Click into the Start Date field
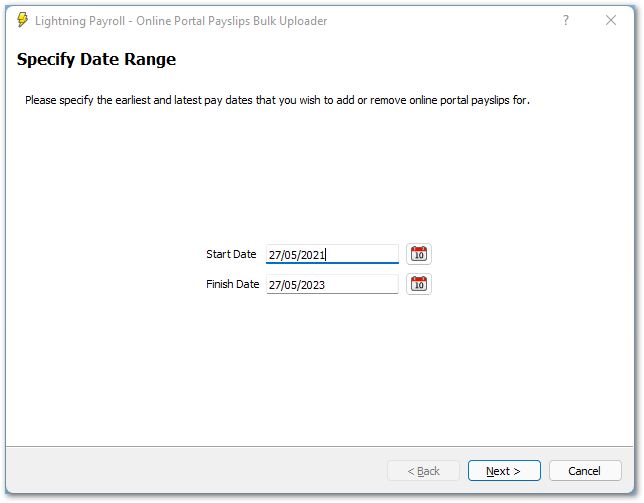The width and height of the screenshot is (644, 503). (332, 254)
